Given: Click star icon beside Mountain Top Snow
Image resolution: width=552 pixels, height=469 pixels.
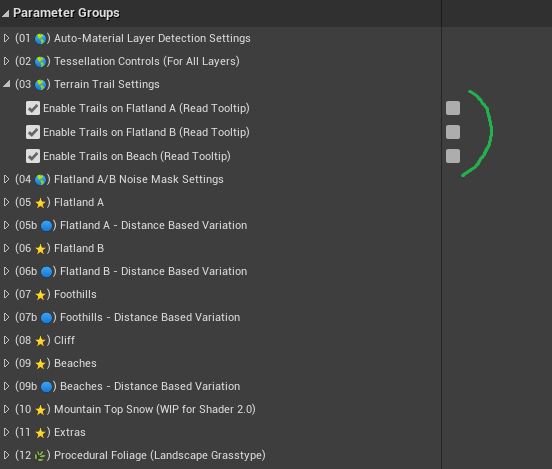Looking at the screenshot, I should pyautogui.click(x=40, y=410).
